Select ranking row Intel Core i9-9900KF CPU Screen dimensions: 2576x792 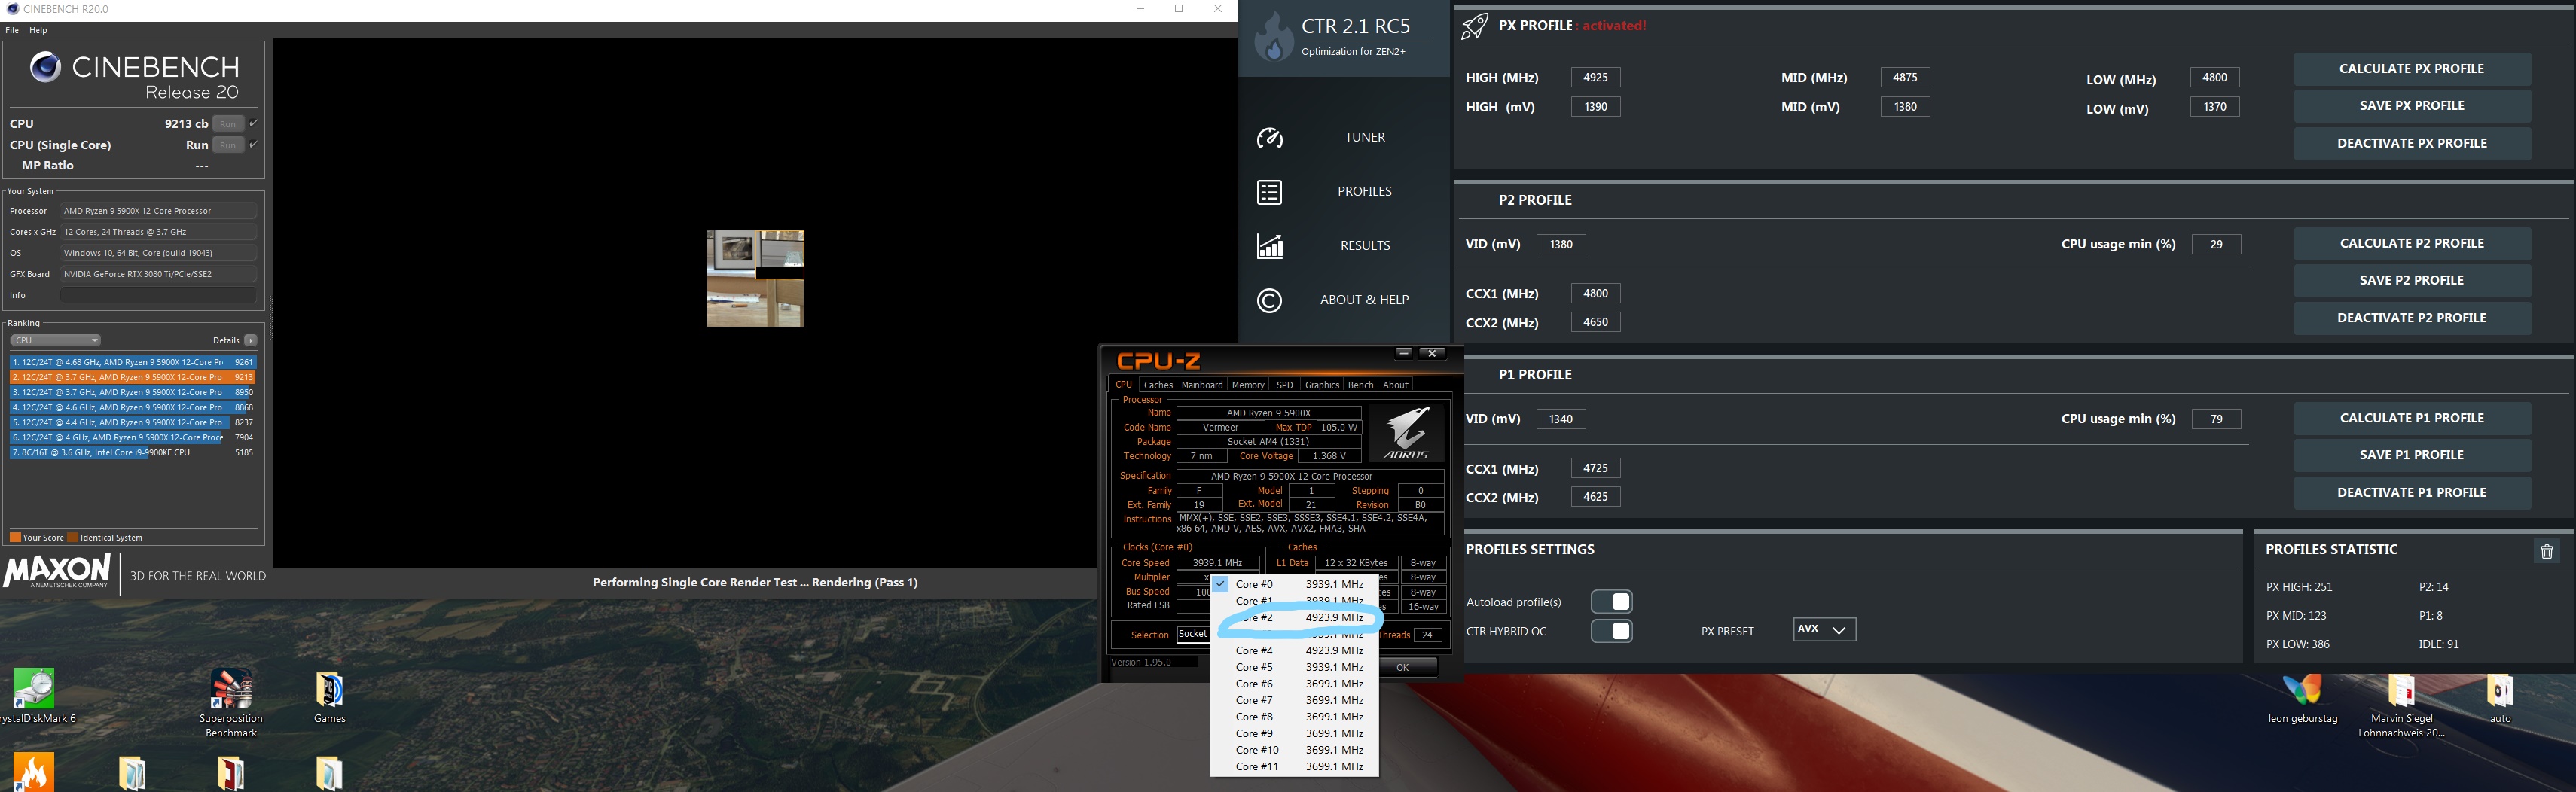(132, 452)
